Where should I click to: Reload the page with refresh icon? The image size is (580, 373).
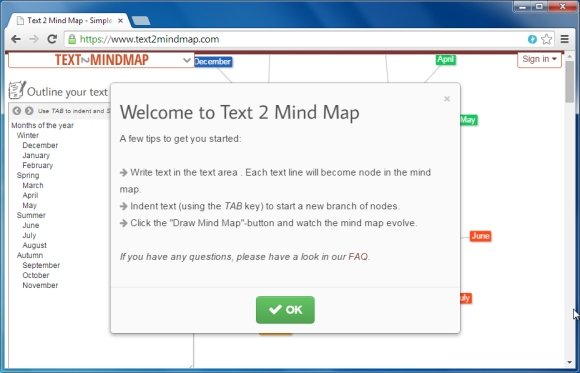[52, 39]
